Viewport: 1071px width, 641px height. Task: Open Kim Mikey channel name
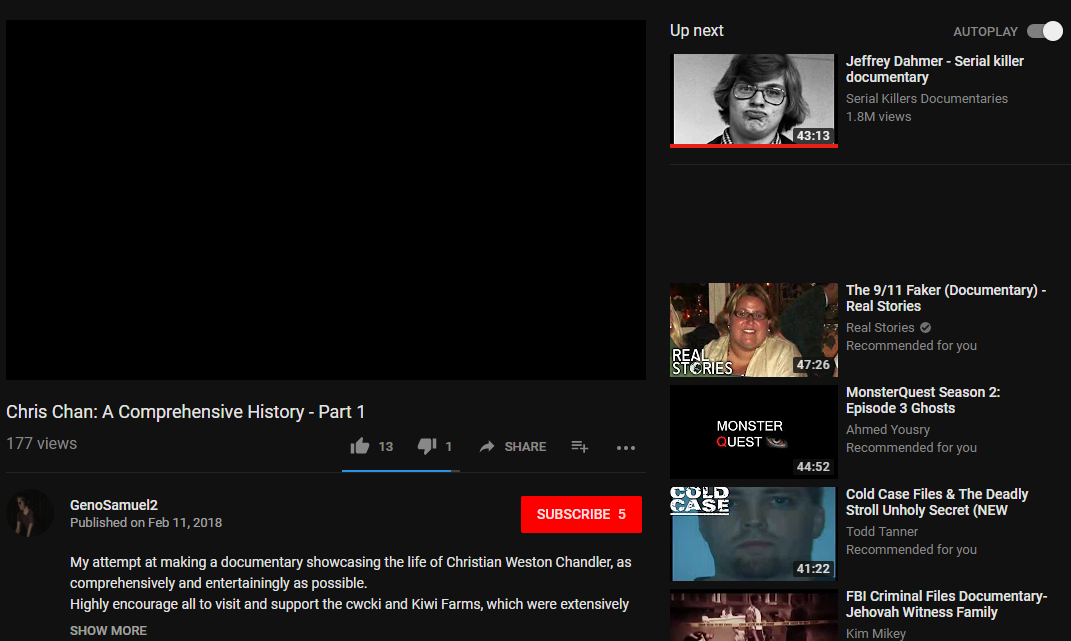[x=876, y=633]
